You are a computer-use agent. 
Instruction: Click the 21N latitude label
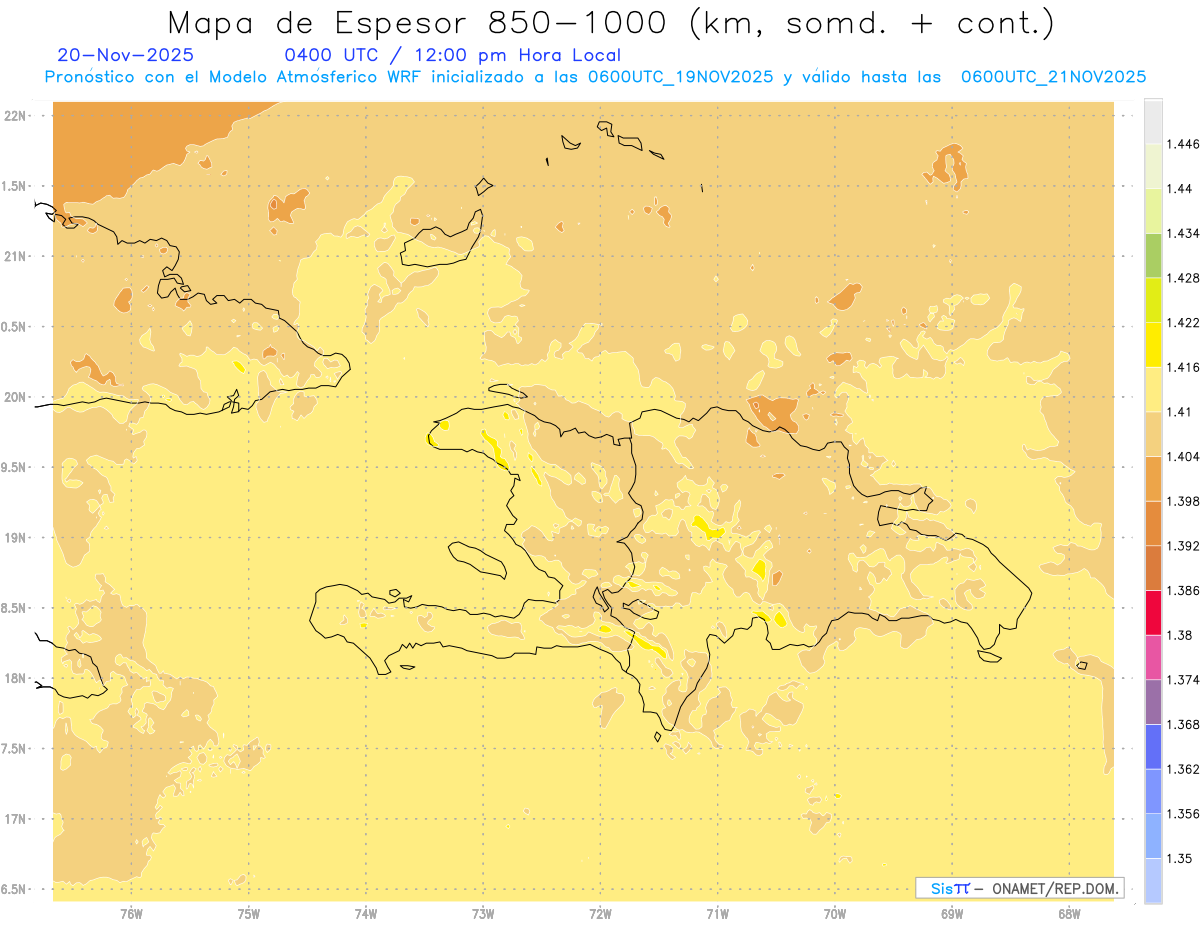coord(15,257)
